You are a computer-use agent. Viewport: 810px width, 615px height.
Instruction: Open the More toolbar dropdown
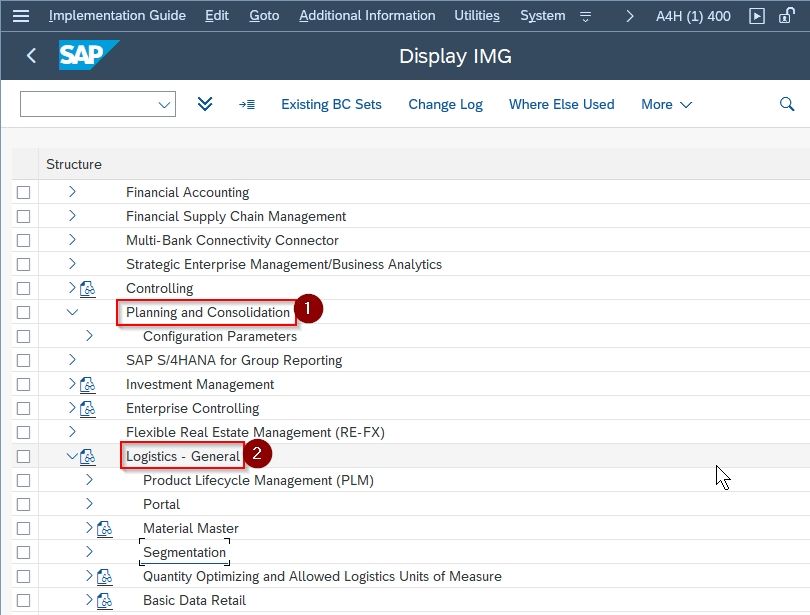tap(666, 104)
